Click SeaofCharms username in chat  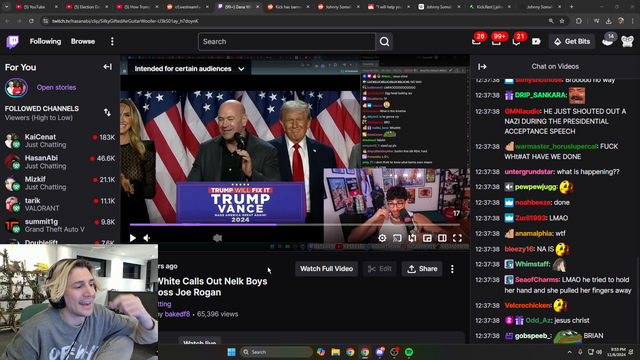point(537,280)
